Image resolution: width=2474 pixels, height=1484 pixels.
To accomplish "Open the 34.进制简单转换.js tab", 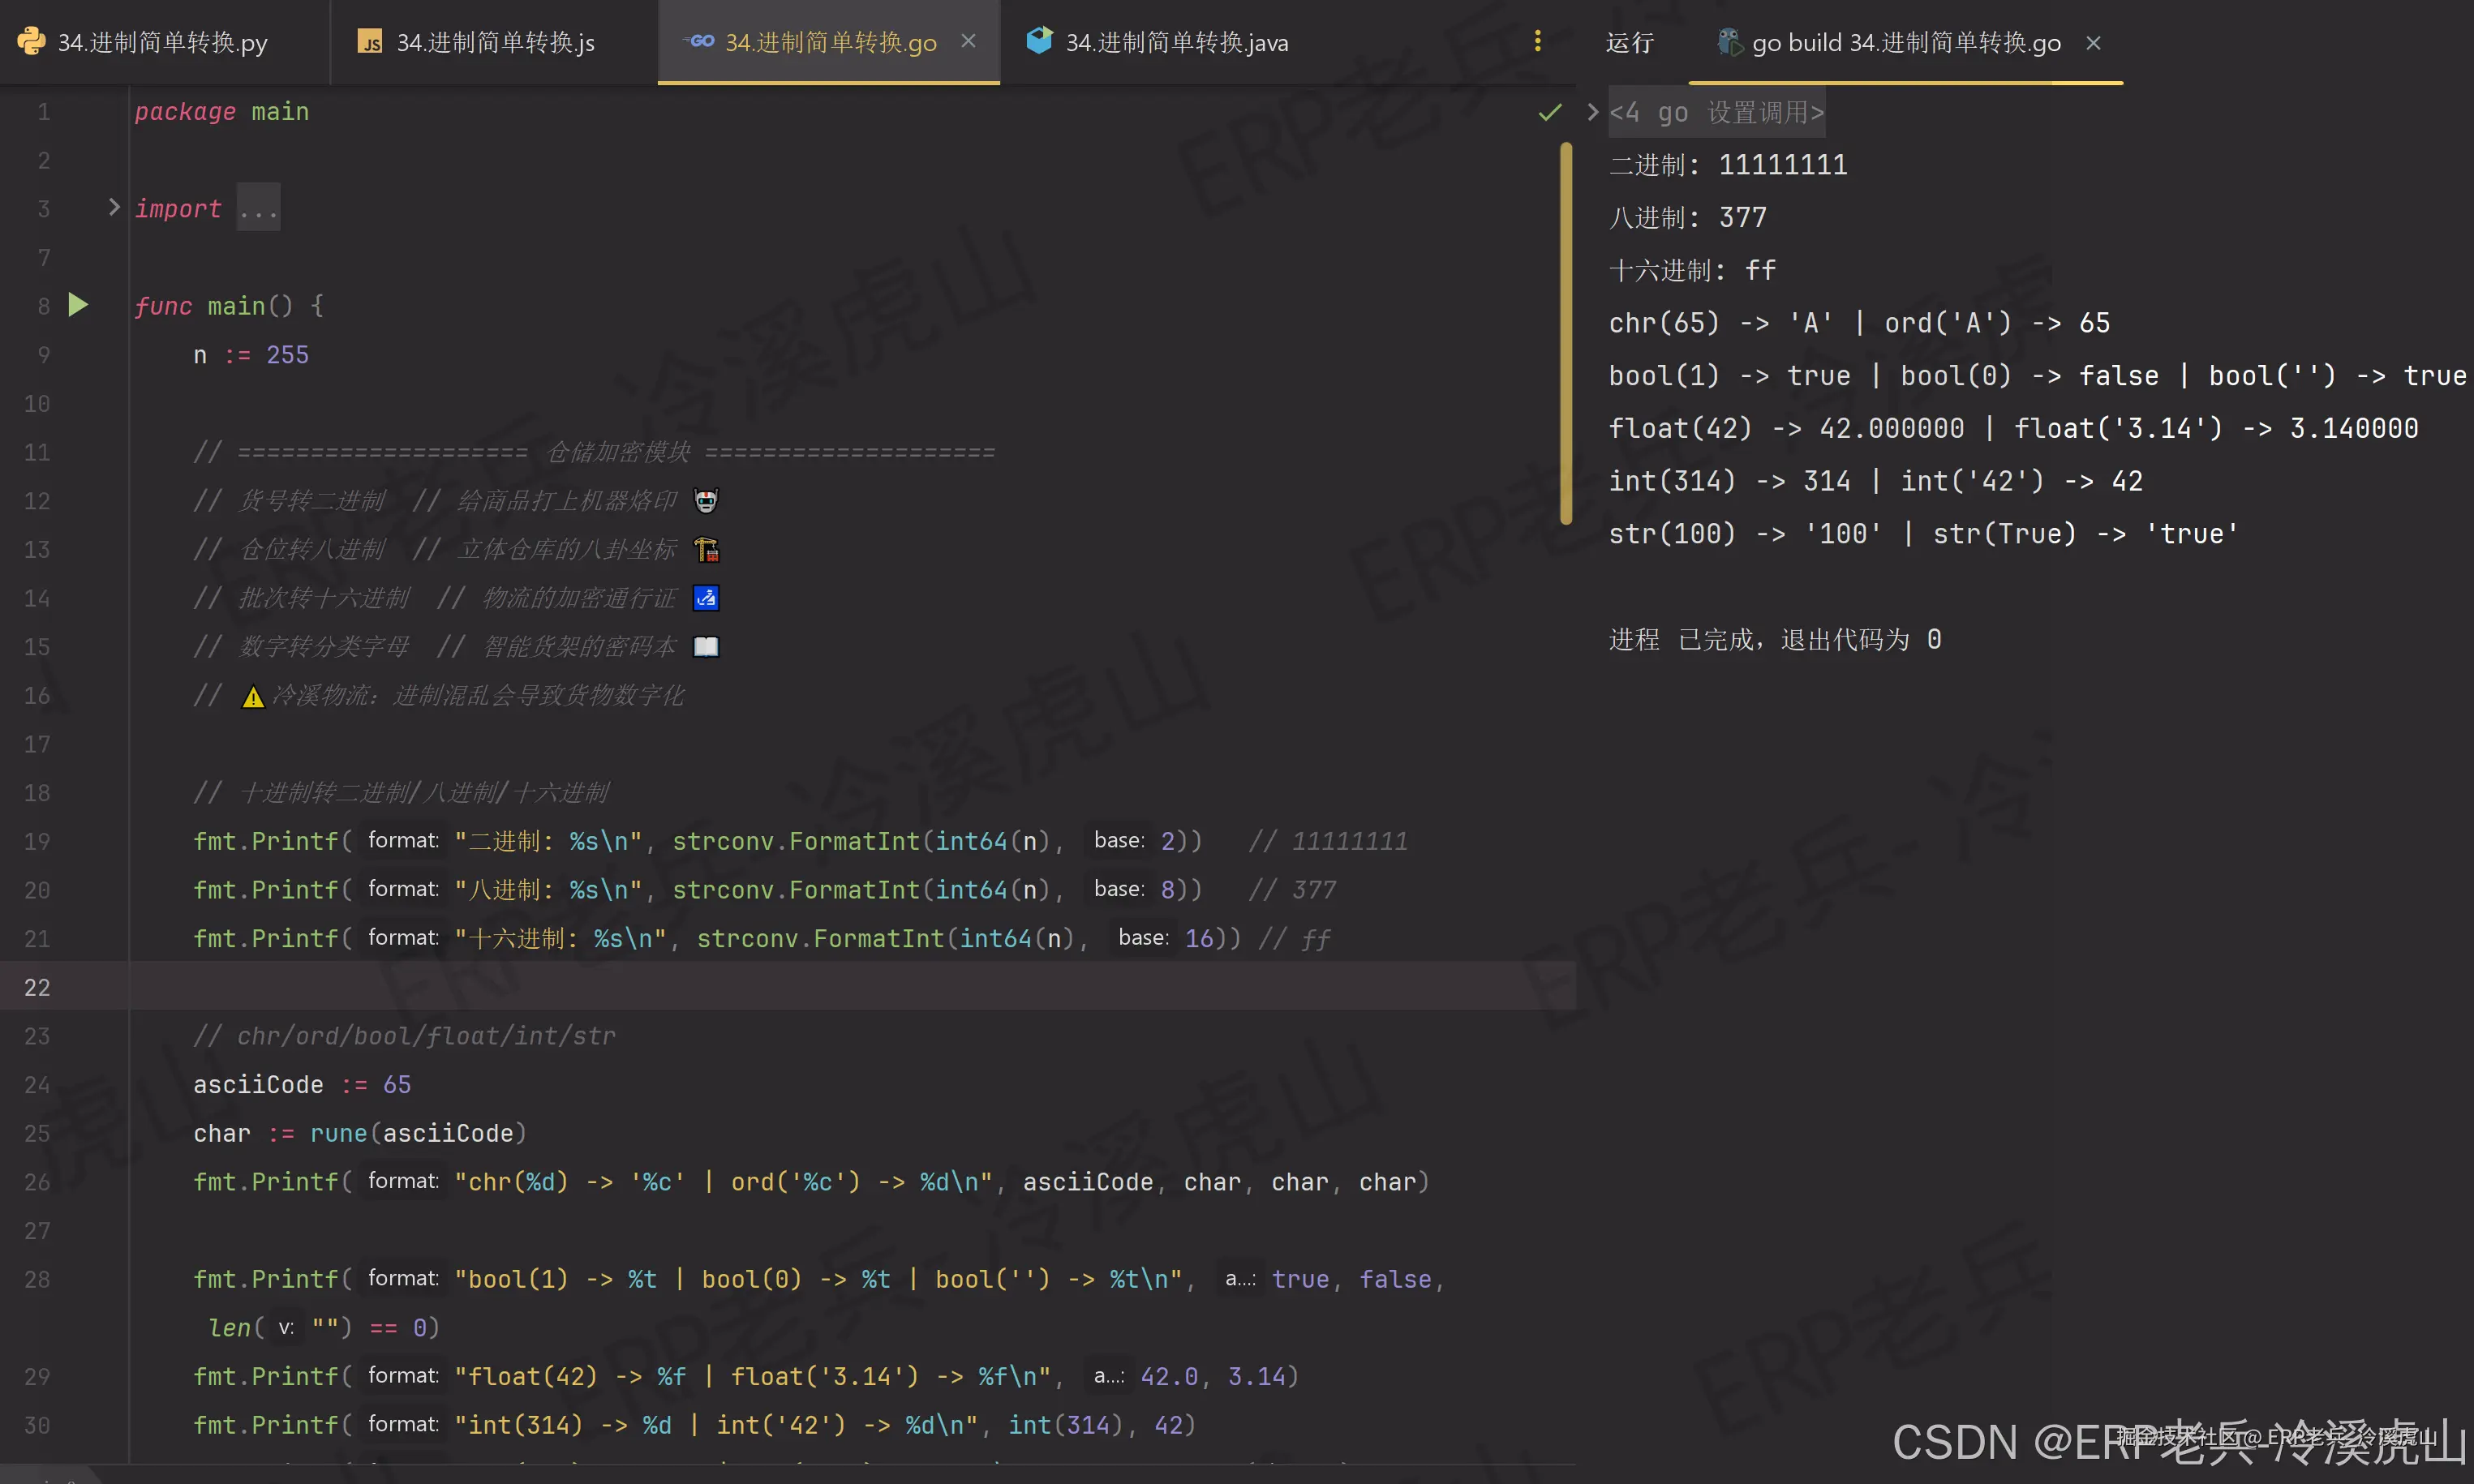I will [495, 42].
